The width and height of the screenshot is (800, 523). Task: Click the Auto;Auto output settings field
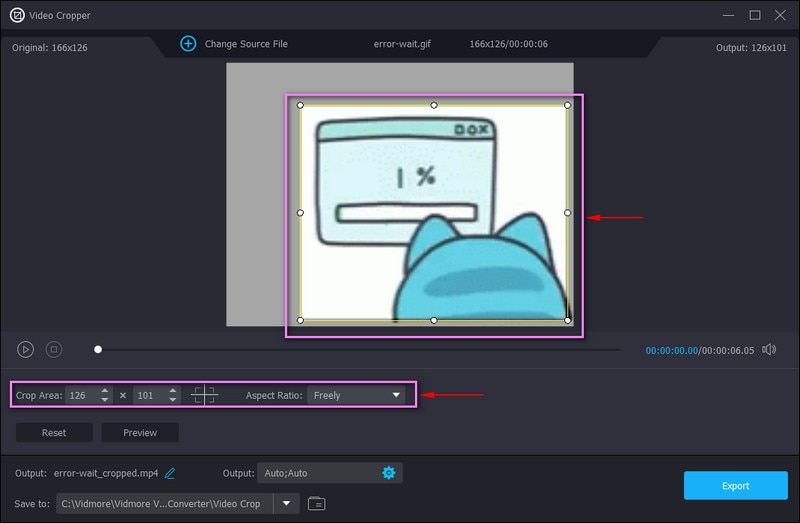(x=316, y=473)
